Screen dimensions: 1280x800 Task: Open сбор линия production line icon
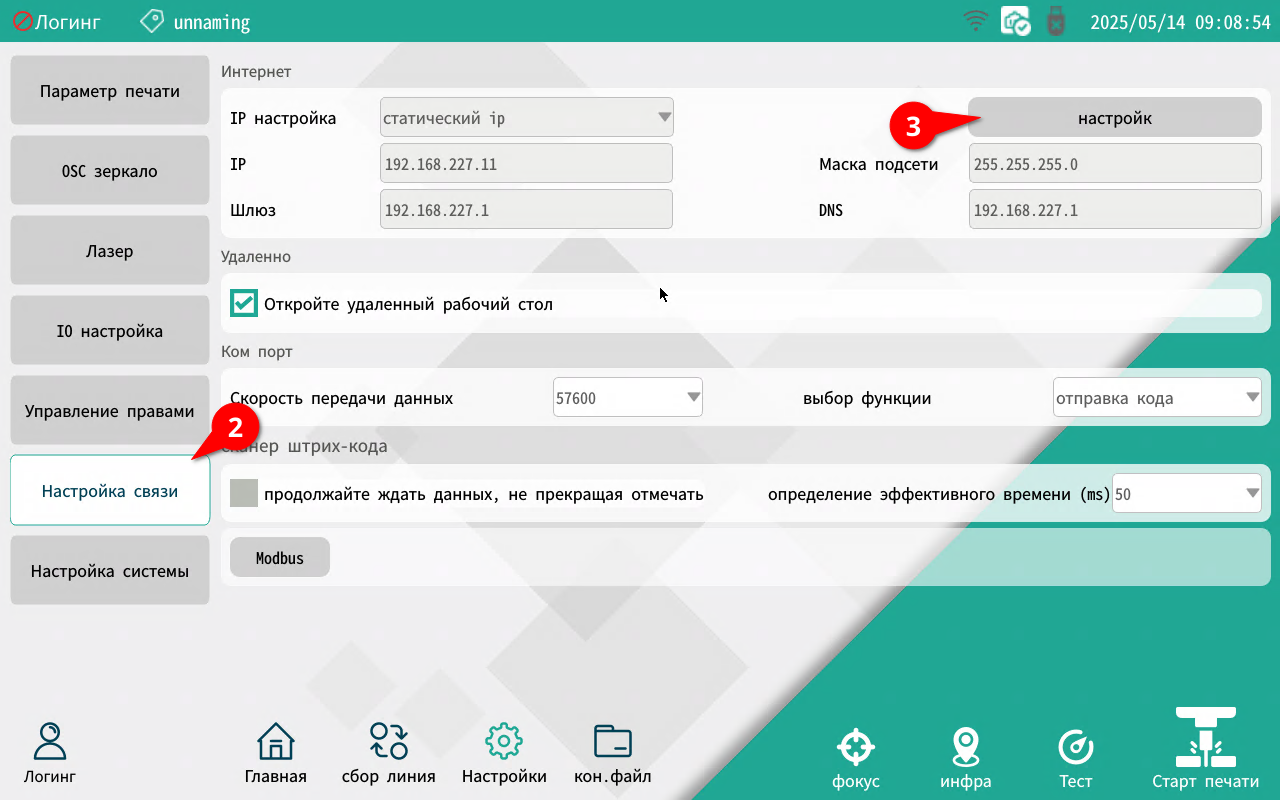[388, 742]
